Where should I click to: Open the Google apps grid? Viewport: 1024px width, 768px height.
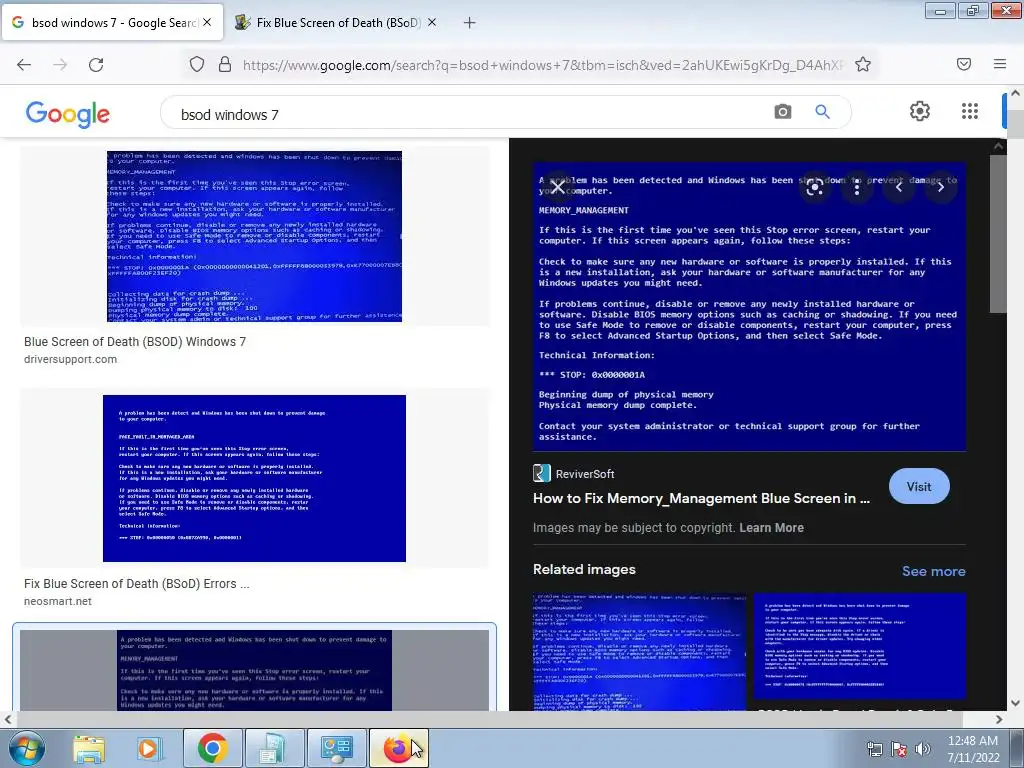coord(970,111)
